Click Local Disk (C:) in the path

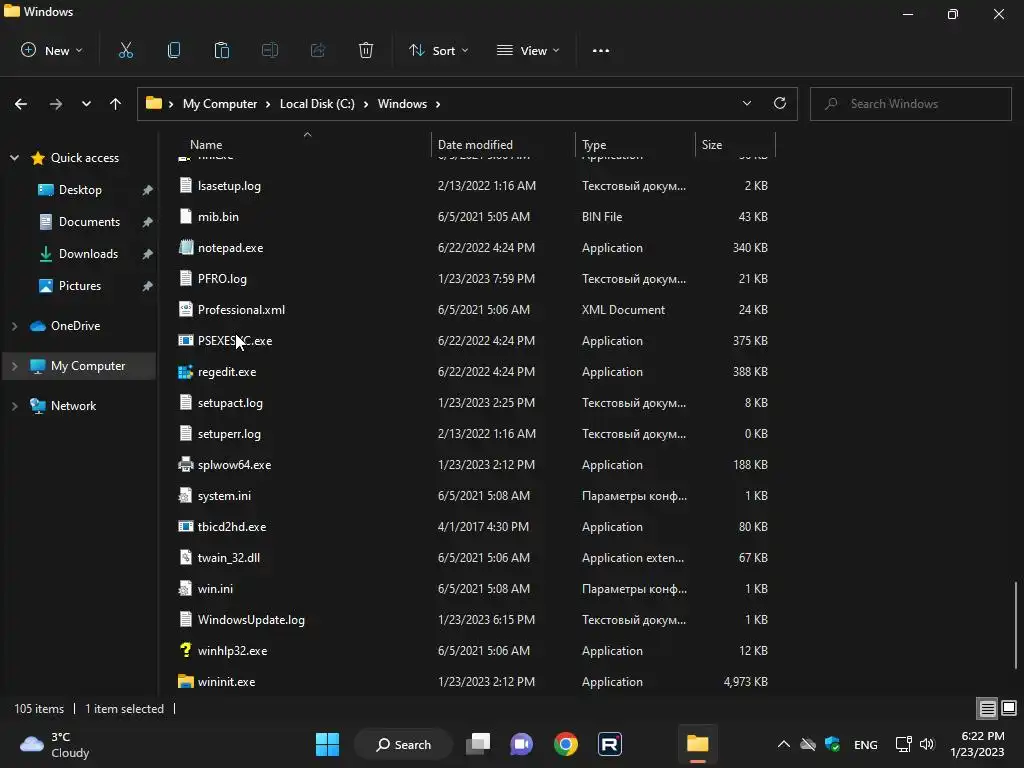(x=317, y=104)
